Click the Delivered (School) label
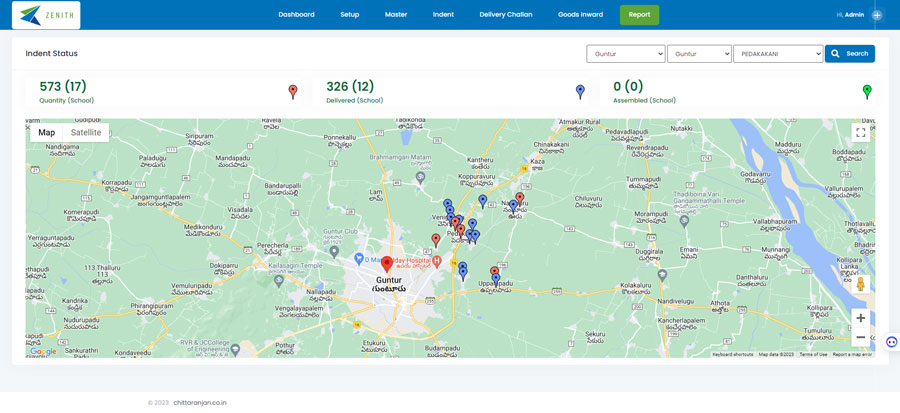900x413 pixels. (x=355, y=100)
